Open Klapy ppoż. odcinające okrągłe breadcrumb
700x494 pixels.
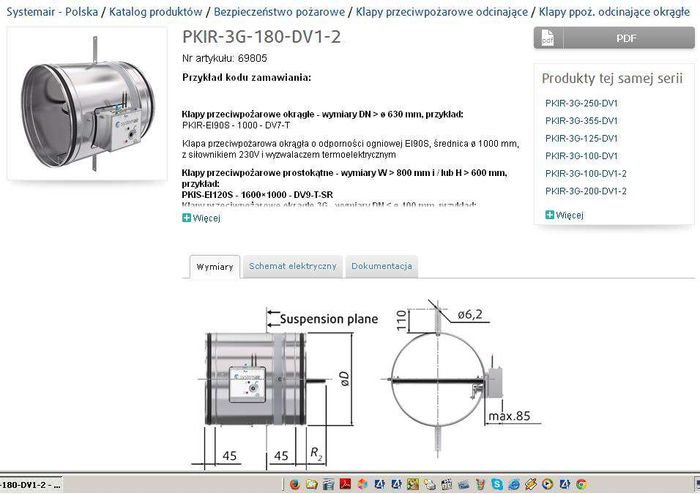[614, 12]
